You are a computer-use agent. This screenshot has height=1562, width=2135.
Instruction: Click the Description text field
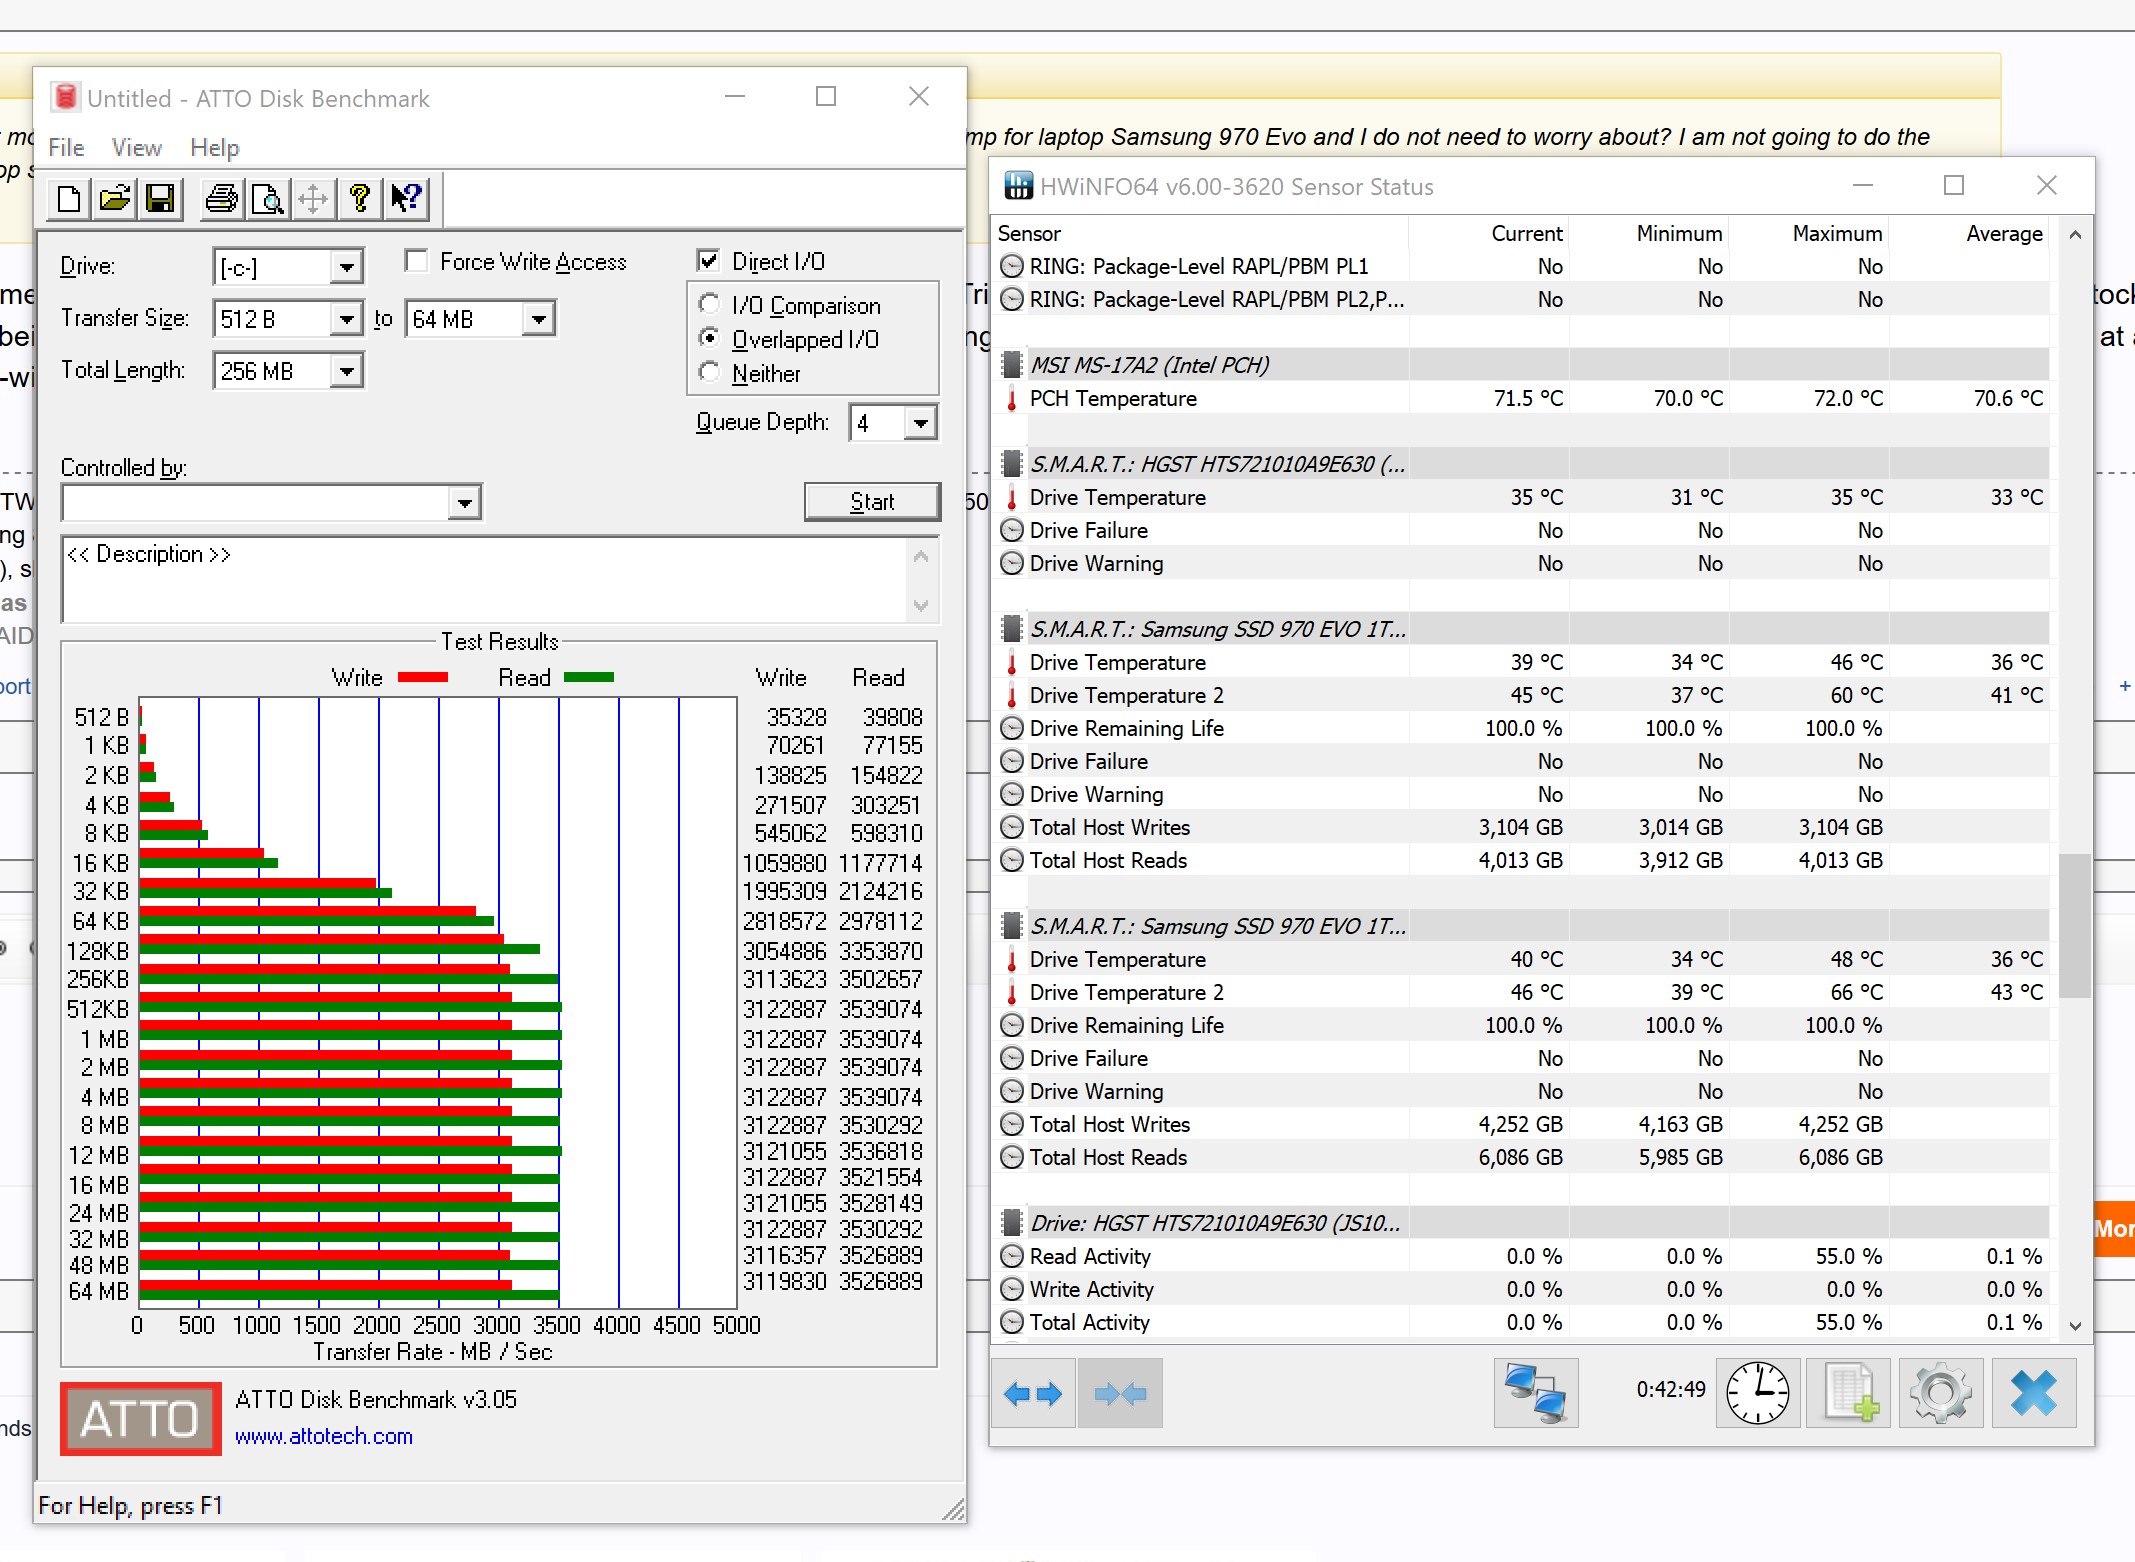click(x=486, y=580)
